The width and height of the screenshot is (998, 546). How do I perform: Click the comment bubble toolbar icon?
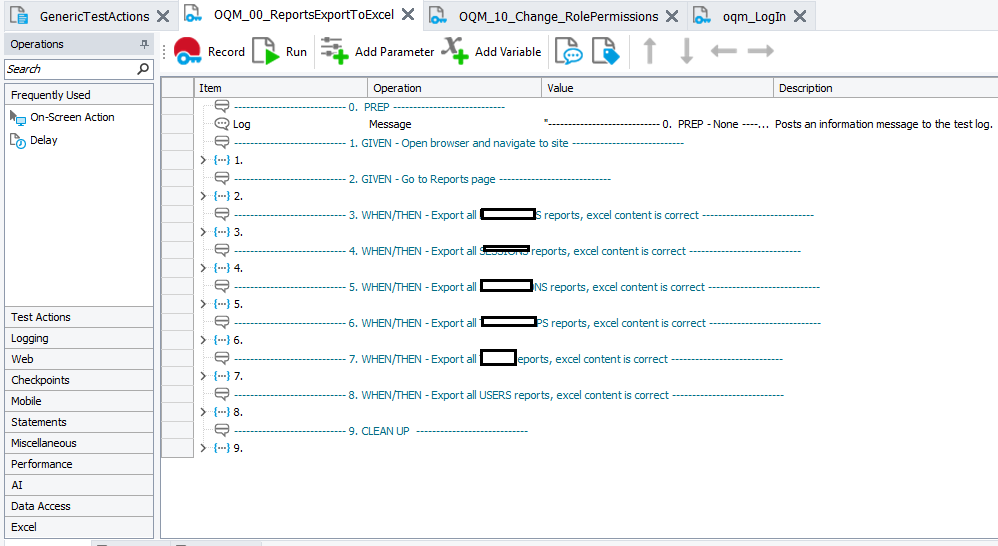click(569, 51)
